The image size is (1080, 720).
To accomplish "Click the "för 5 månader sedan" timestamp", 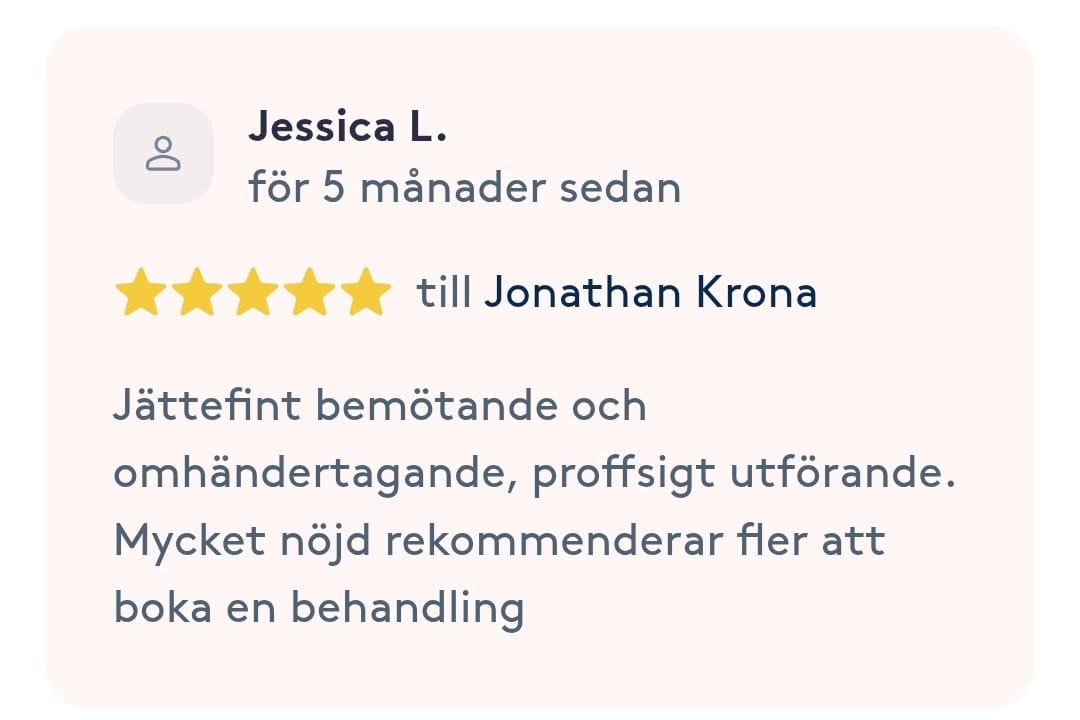I will click(x=464, y=187).
